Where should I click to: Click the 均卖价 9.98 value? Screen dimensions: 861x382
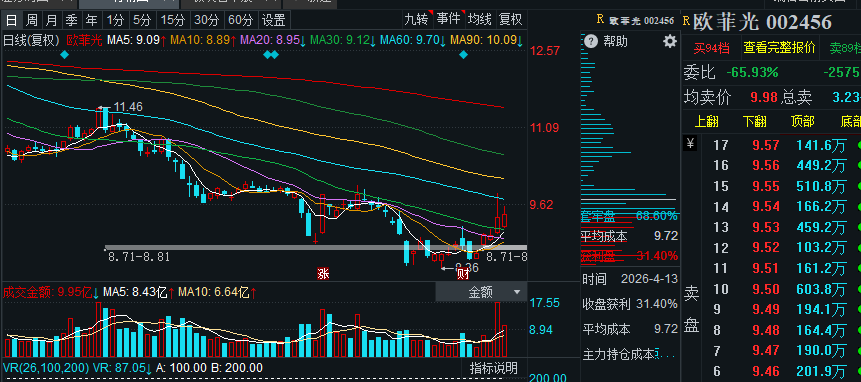point(764,98)
